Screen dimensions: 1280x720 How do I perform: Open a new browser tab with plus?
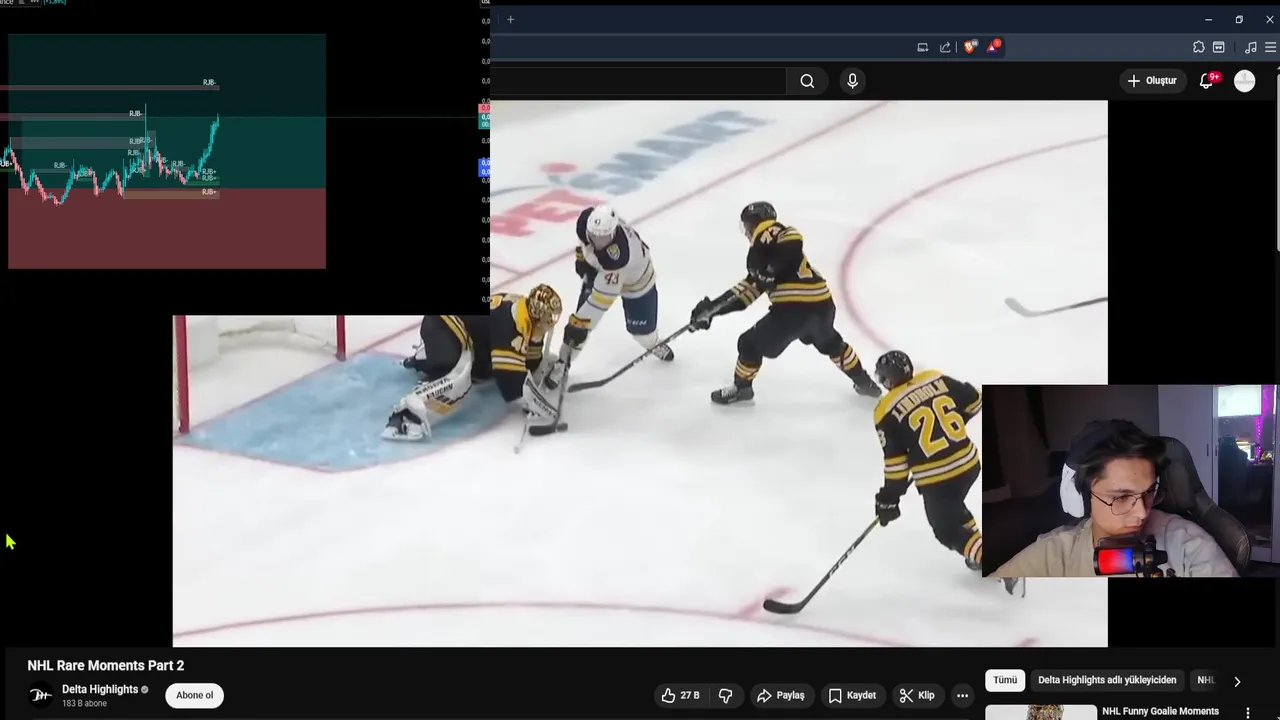tap(510, 19)
